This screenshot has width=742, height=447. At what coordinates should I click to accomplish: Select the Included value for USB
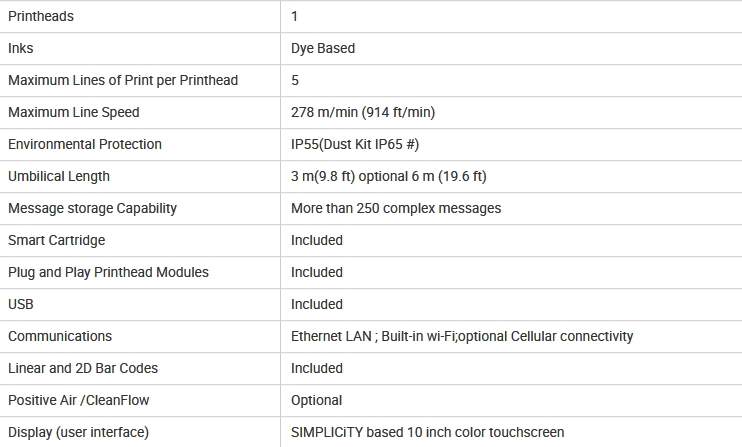point(317,304)
